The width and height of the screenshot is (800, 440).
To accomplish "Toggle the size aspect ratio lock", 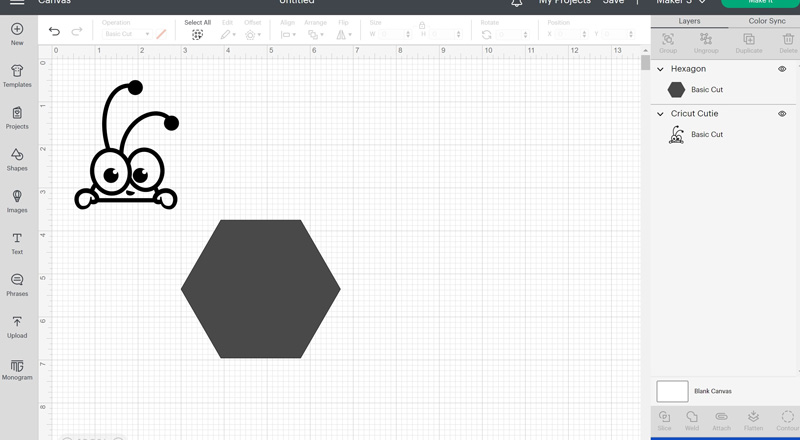I will coord(422,25).
